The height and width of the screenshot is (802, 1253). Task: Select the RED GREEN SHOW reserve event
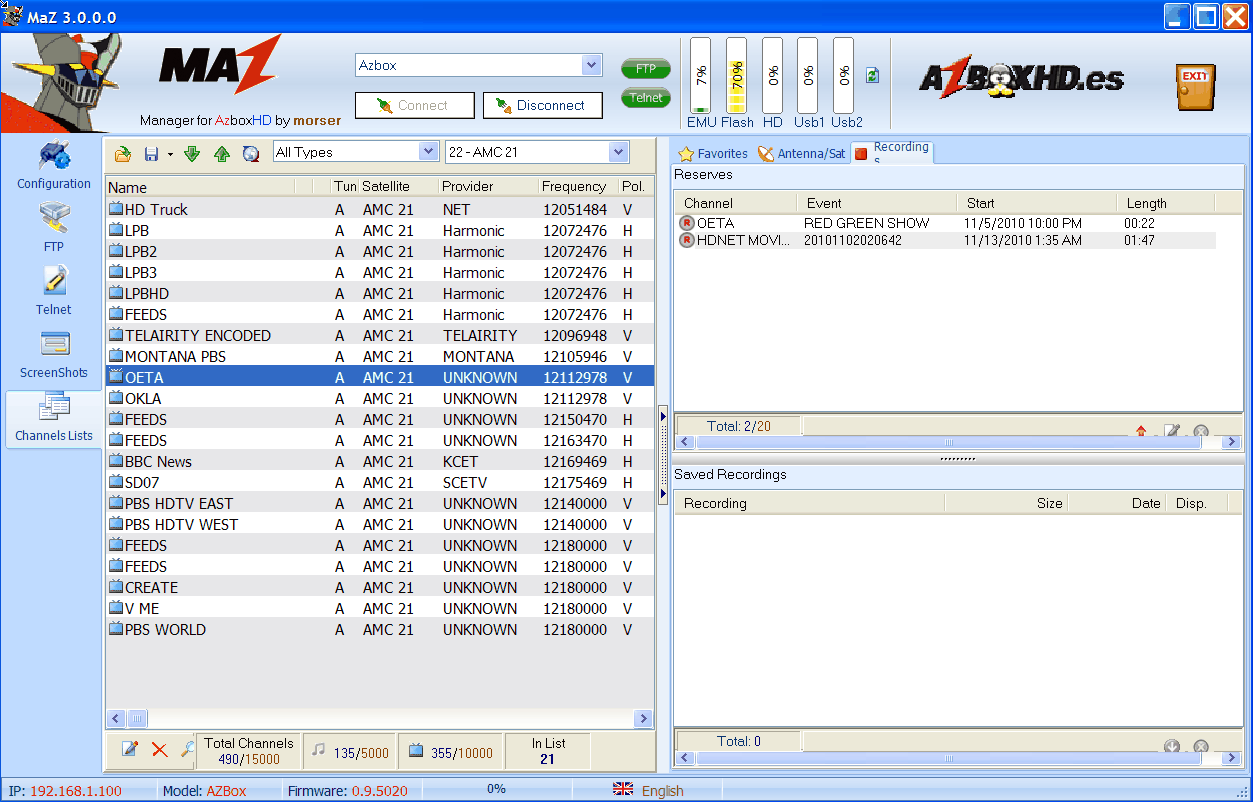click(x=867, y=223)
